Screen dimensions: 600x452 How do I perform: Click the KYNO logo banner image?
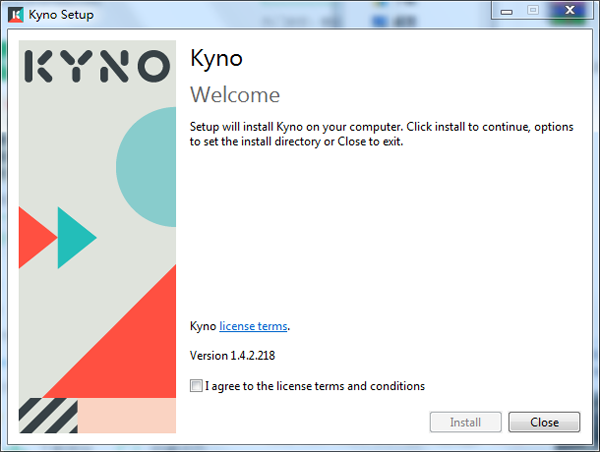coord(98,237)
